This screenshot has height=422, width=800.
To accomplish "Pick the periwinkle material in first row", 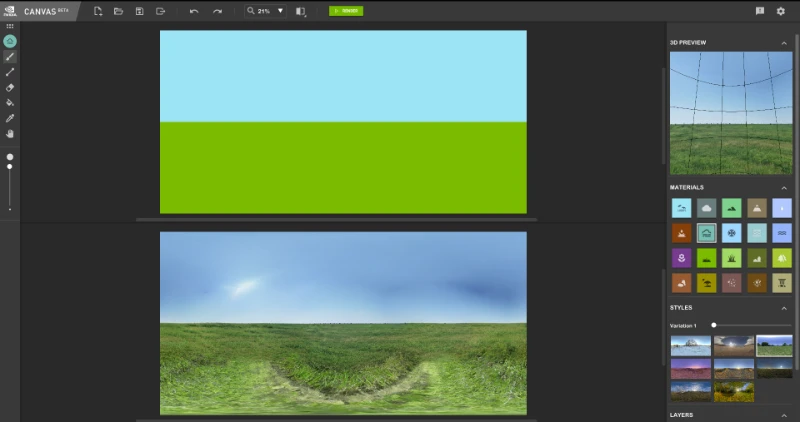I will point(782,208).
